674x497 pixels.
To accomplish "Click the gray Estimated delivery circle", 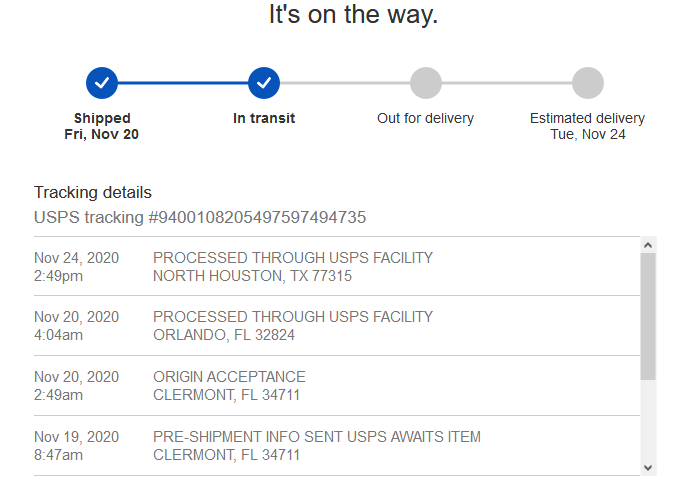I will point(588,83).
